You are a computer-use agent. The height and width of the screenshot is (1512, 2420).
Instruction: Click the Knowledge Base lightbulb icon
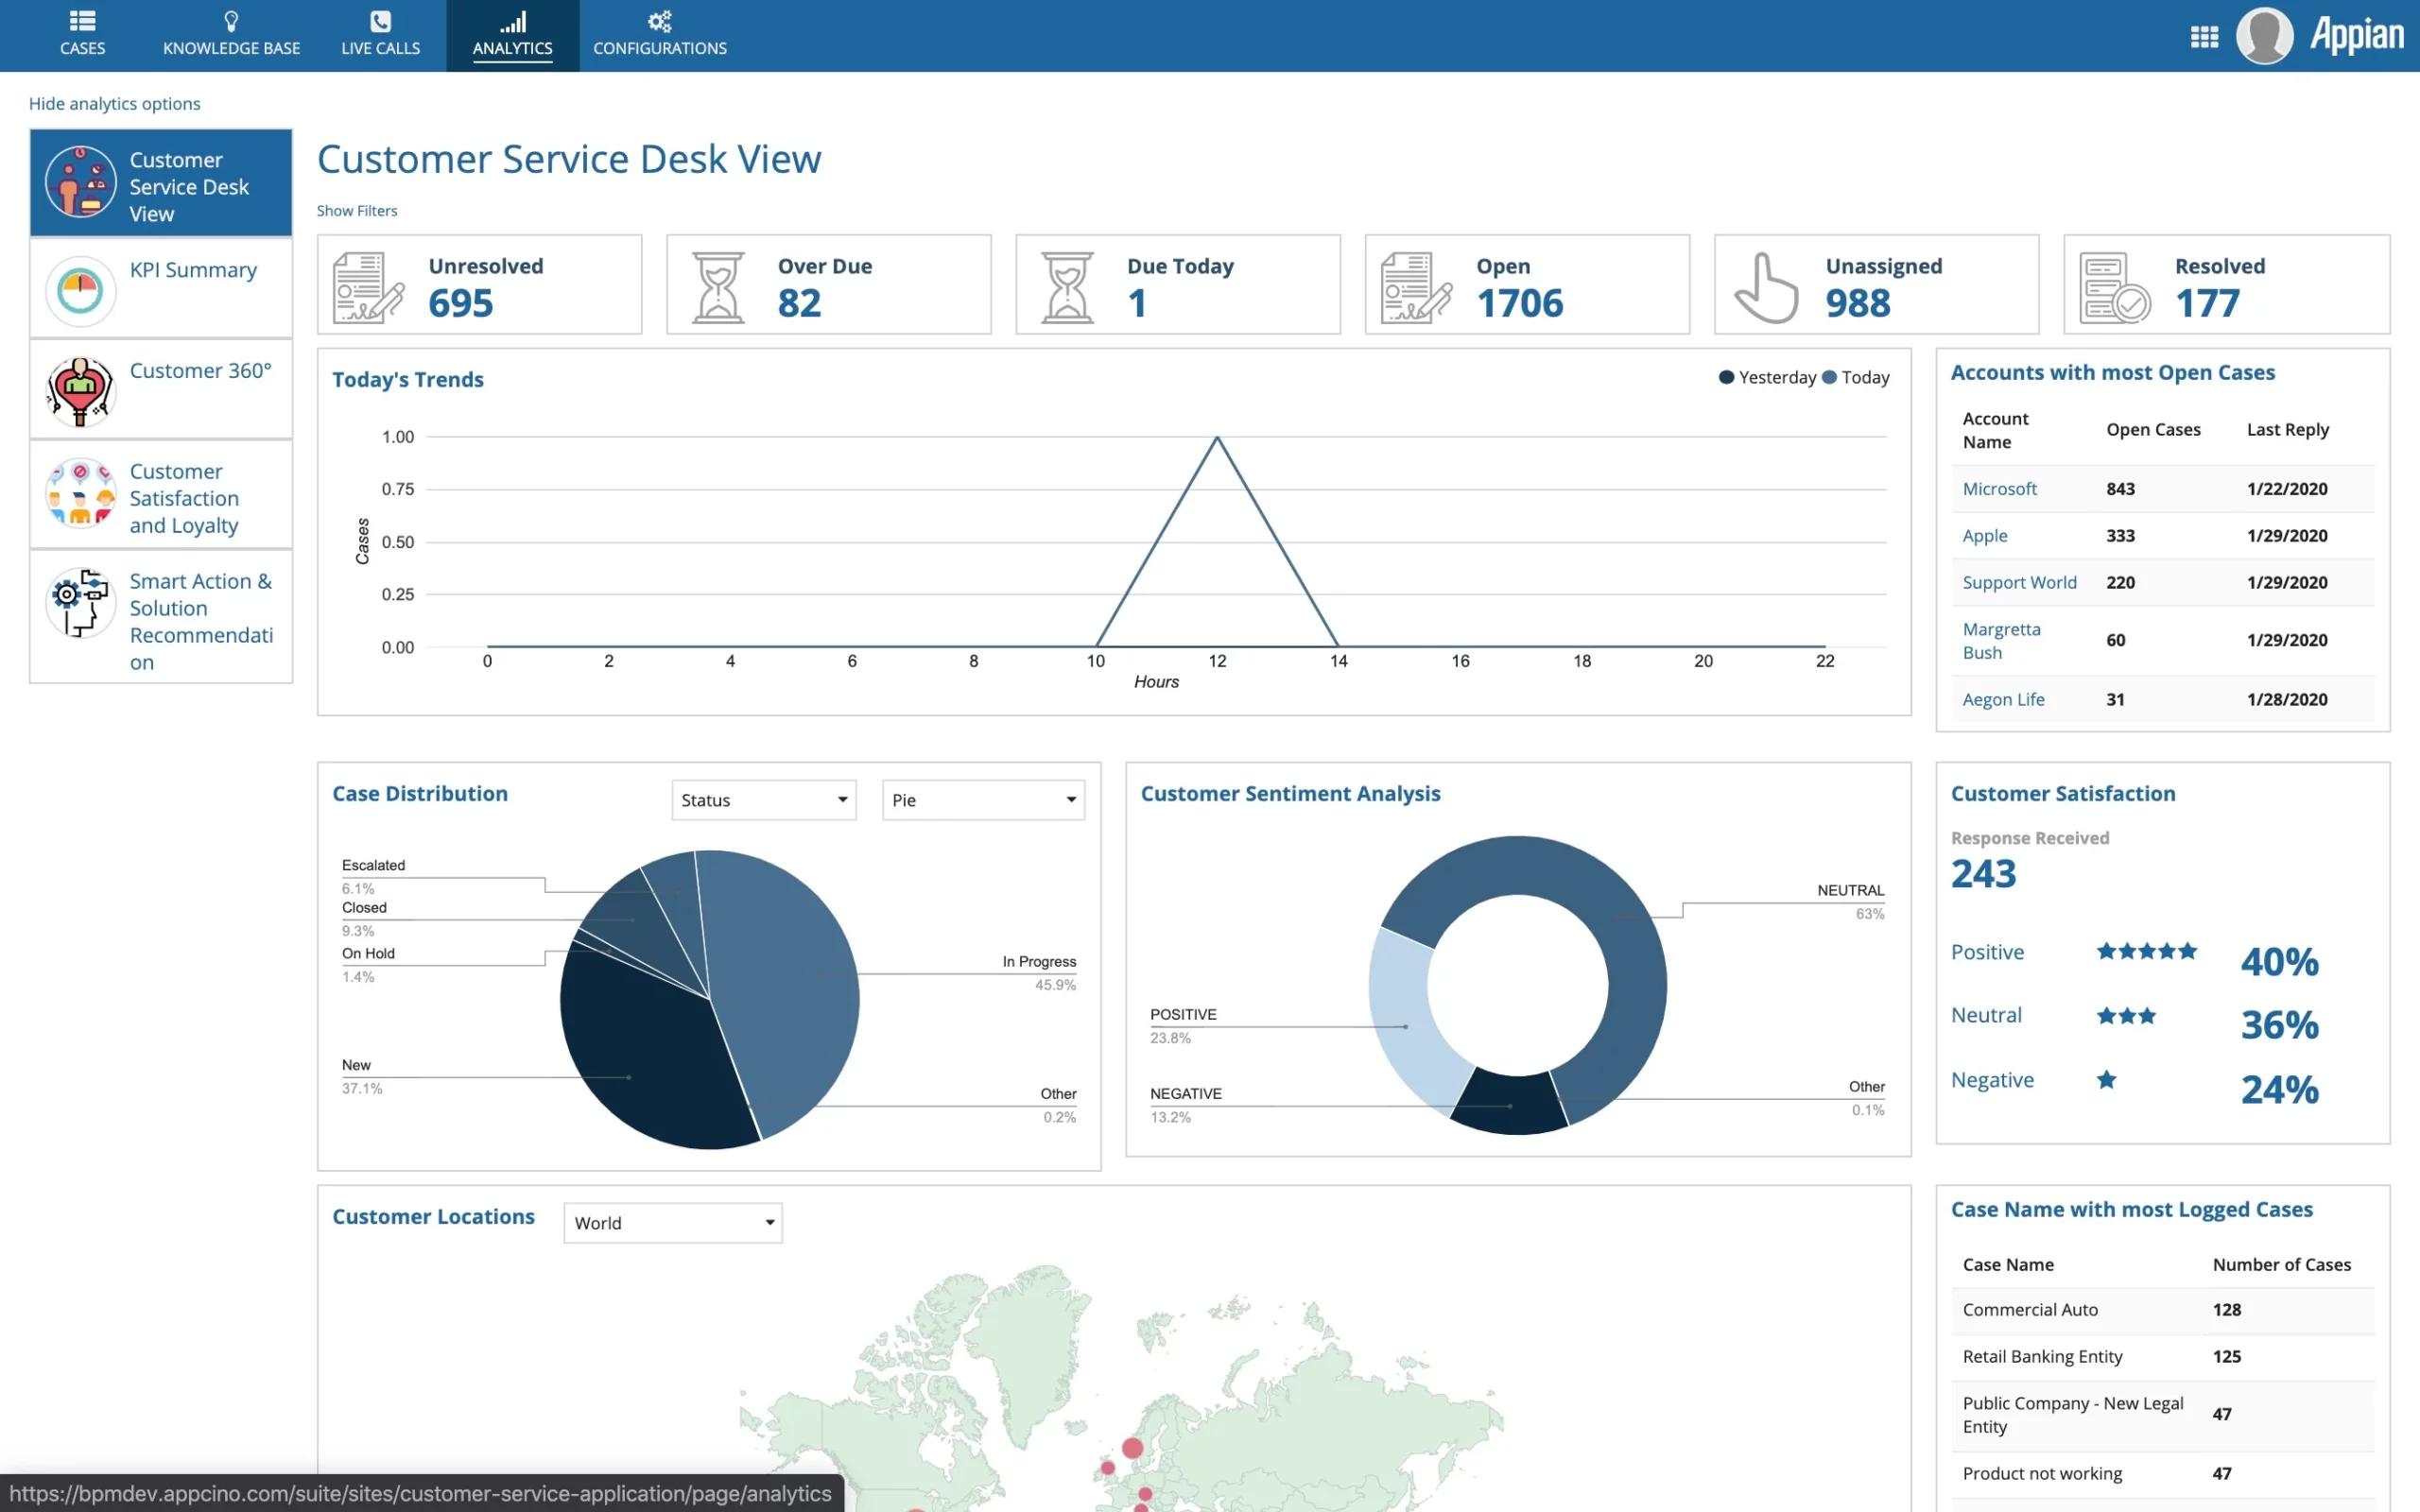(231, 21)
